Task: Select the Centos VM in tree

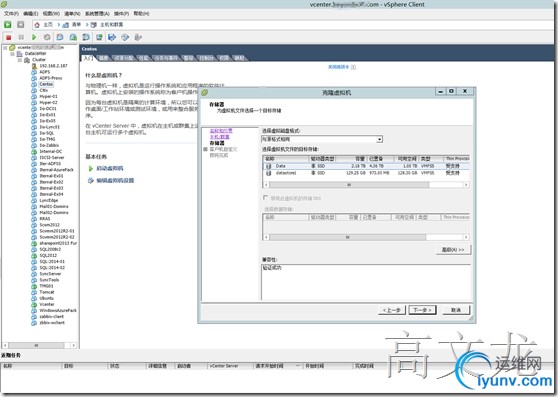Action: (46, 84)
